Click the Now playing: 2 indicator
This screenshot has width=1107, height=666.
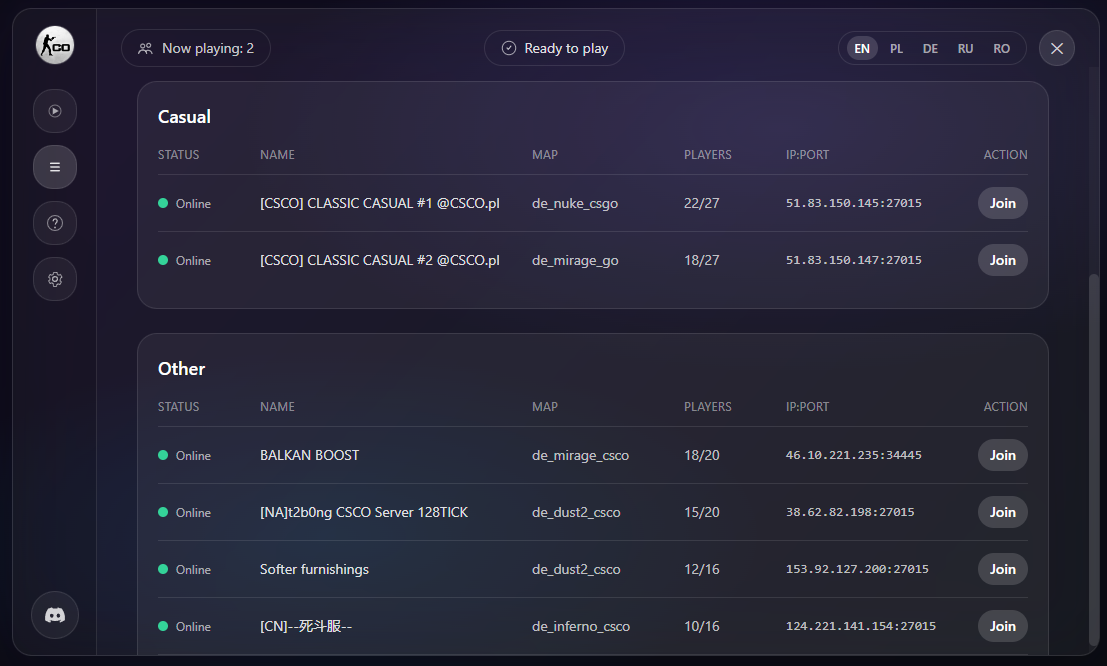pos(196,47)
